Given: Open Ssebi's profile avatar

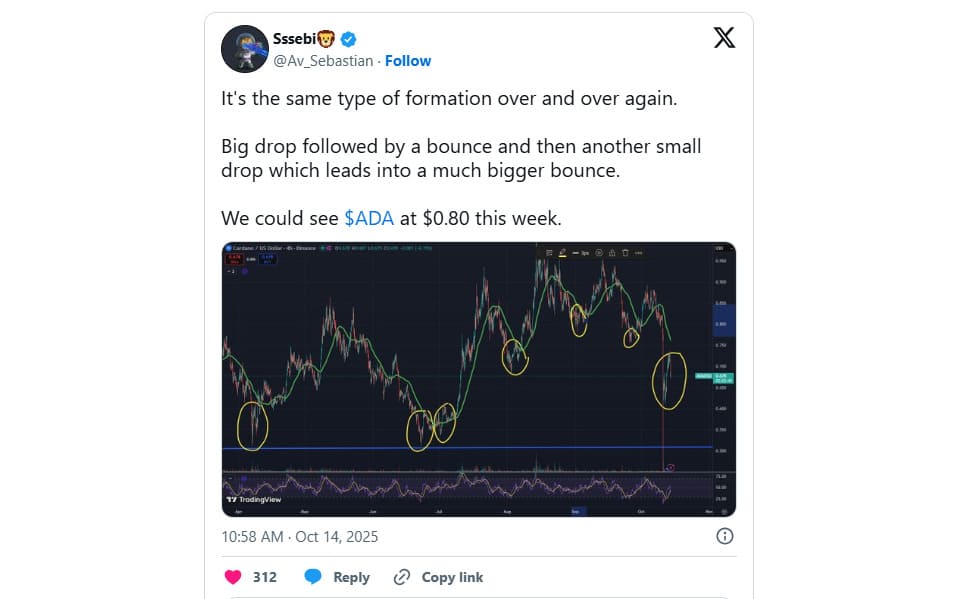Looking at the screenshot, I should 244,49.
